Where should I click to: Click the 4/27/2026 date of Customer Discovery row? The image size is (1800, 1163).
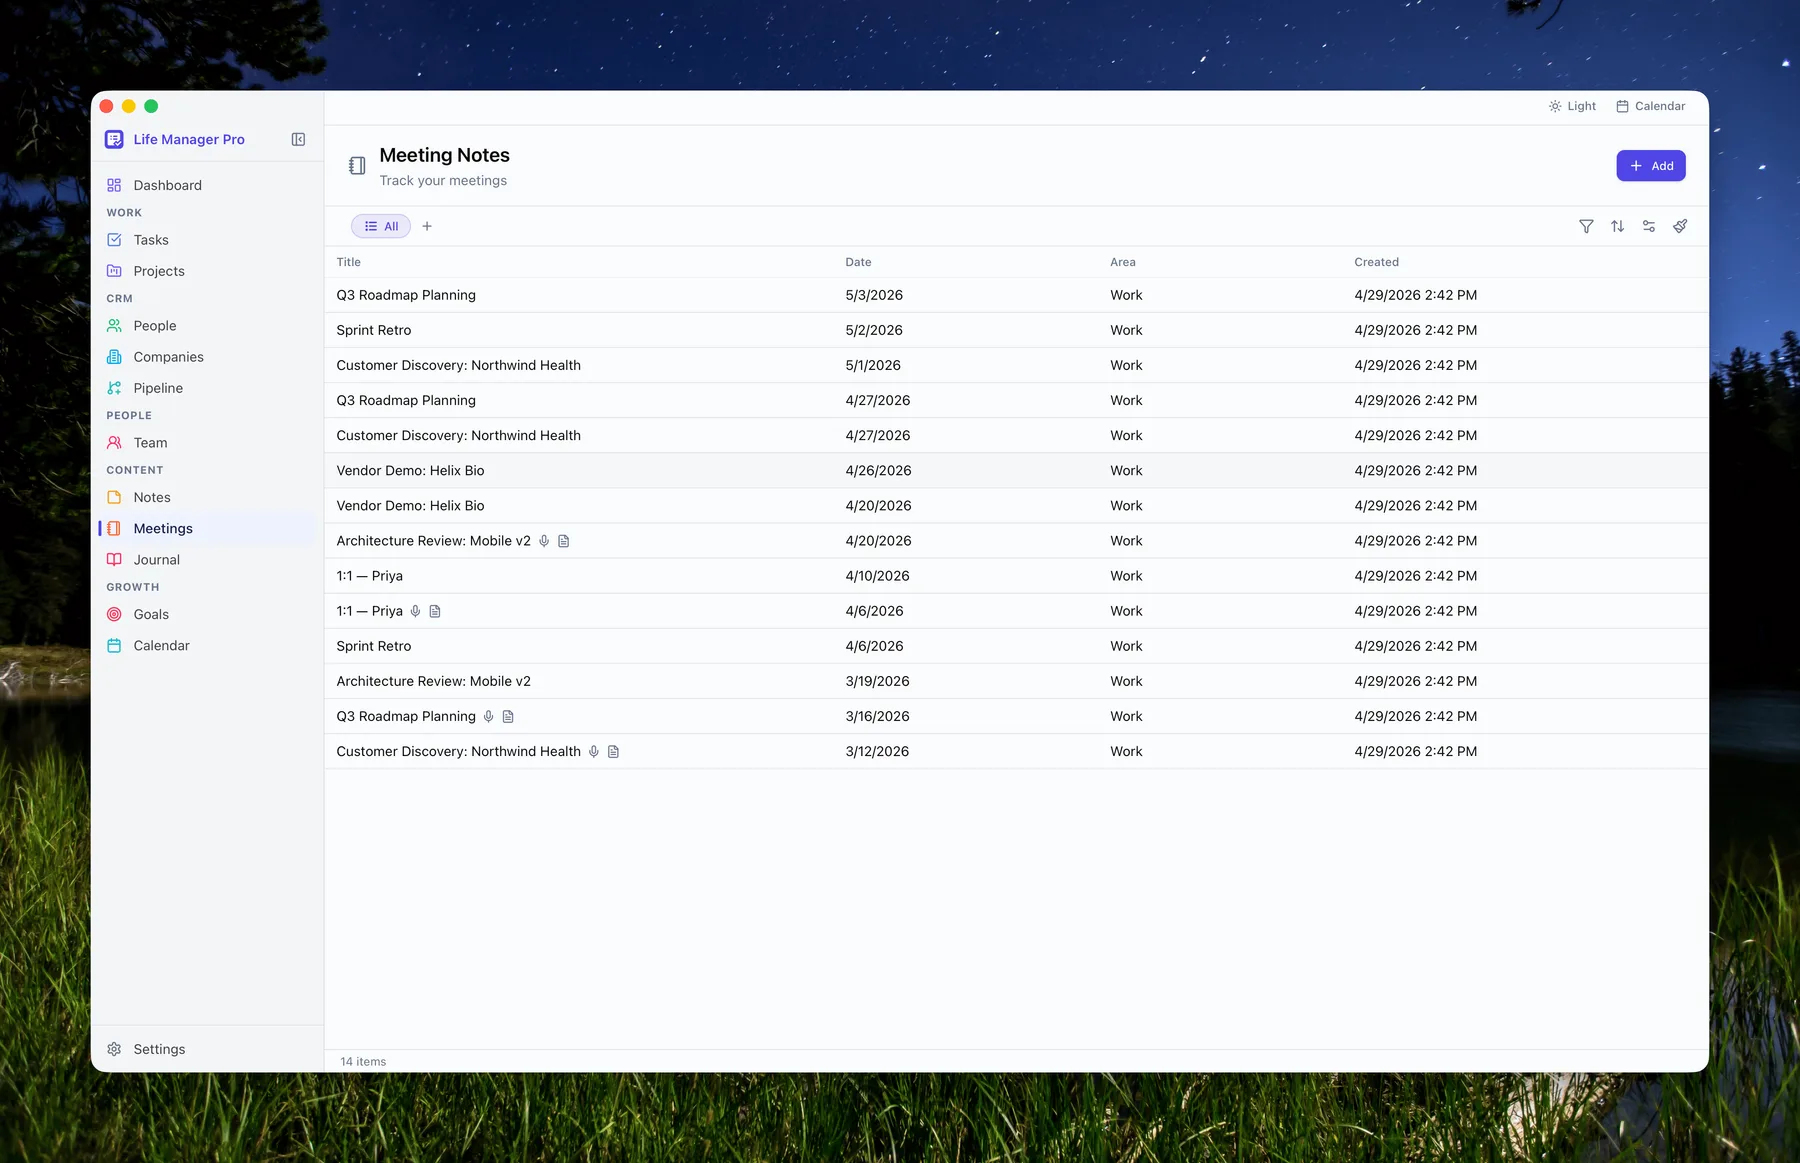point(878,435)
